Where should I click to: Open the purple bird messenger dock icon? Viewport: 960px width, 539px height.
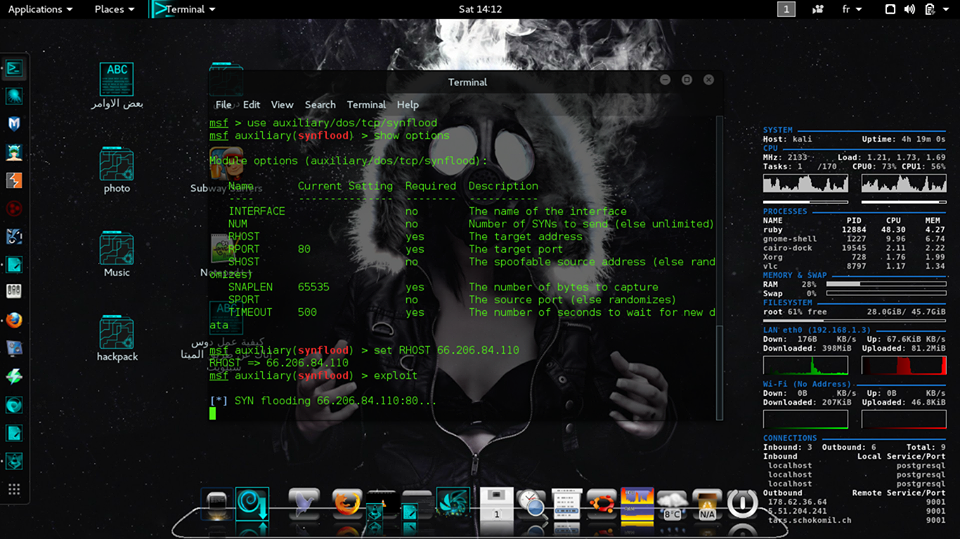[304, 503]
